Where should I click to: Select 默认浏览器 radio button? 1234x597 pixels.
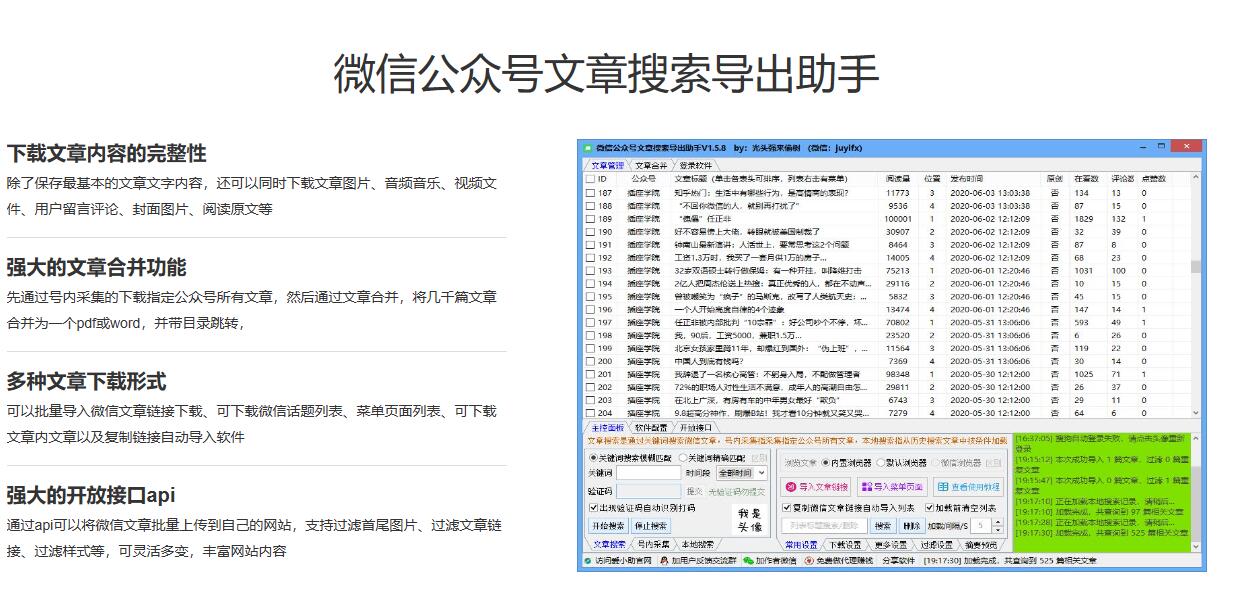tap(879, 463)
